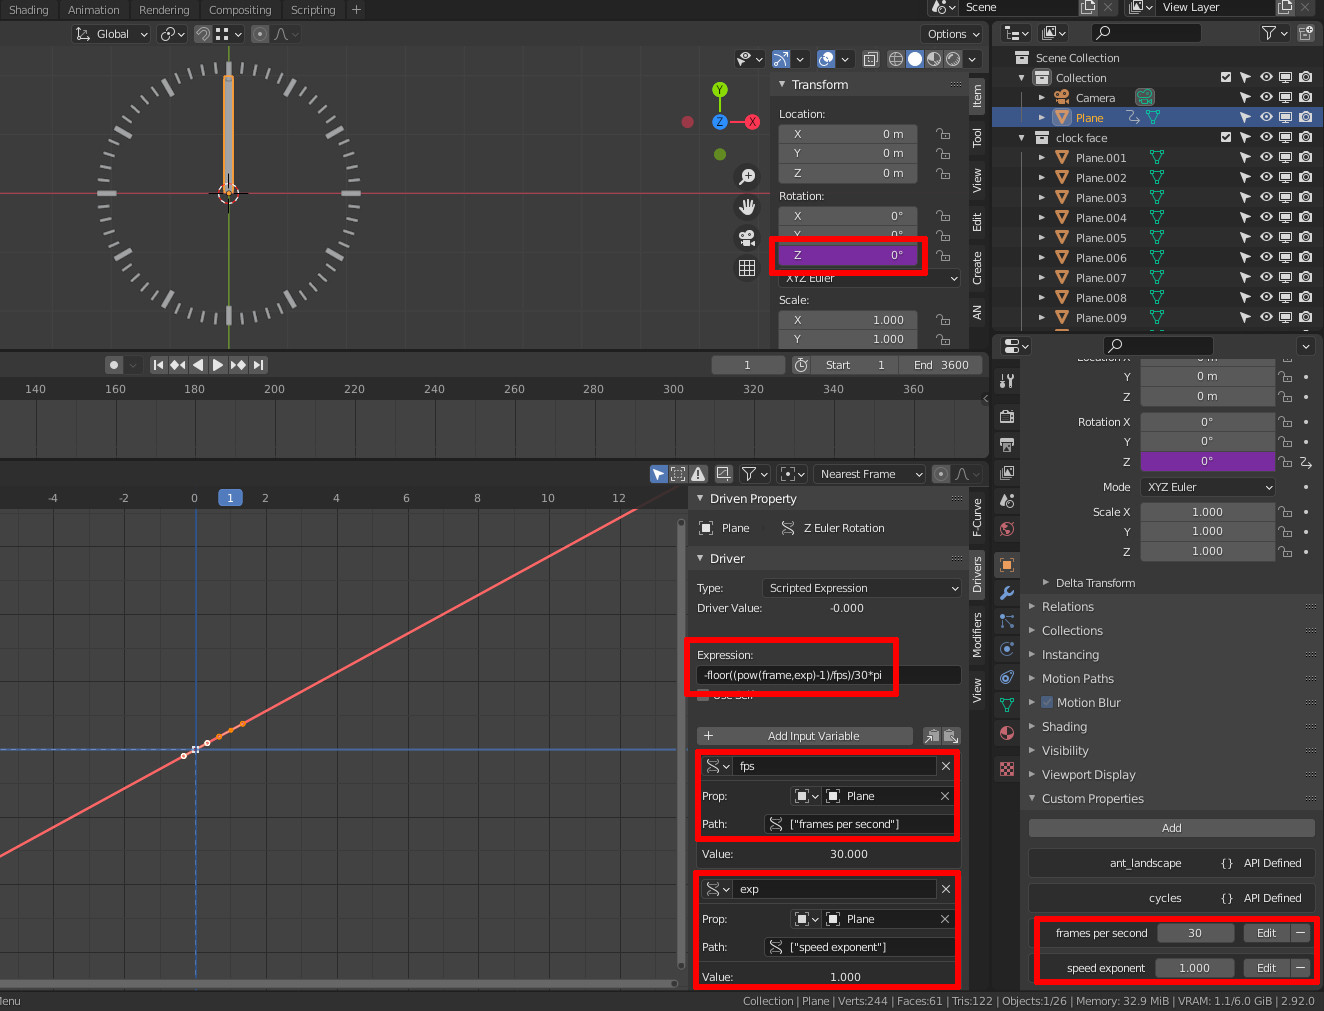The image size is (1324, 1011).
Task: Remove the exp driver variable
Action: pyautogui.click(x=946, y=889)
